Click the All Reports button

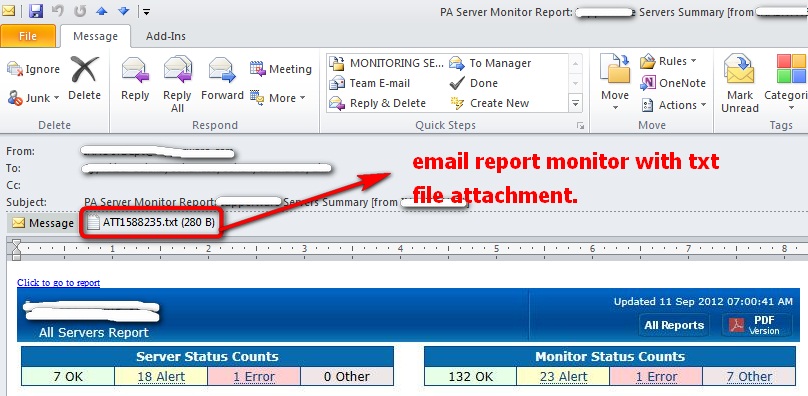click(x=674, y=325)
